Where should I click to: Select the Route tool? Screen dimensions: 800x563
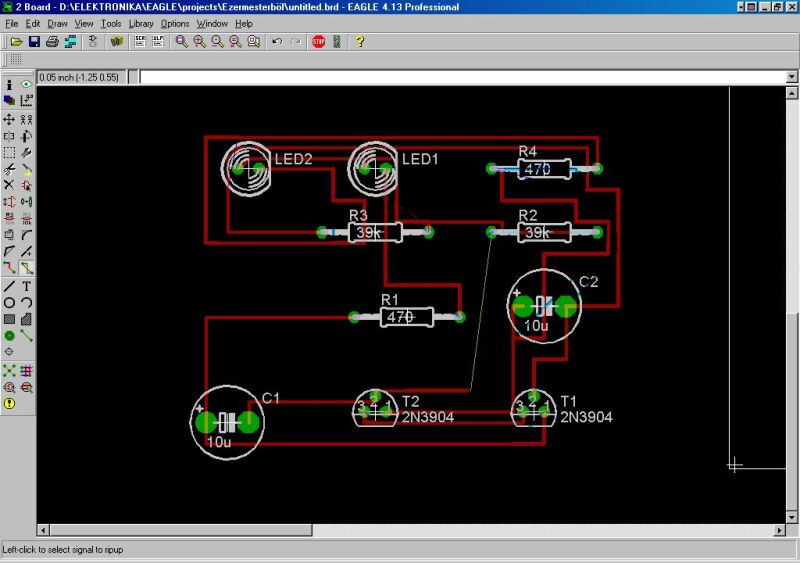(x=9, y=268)
